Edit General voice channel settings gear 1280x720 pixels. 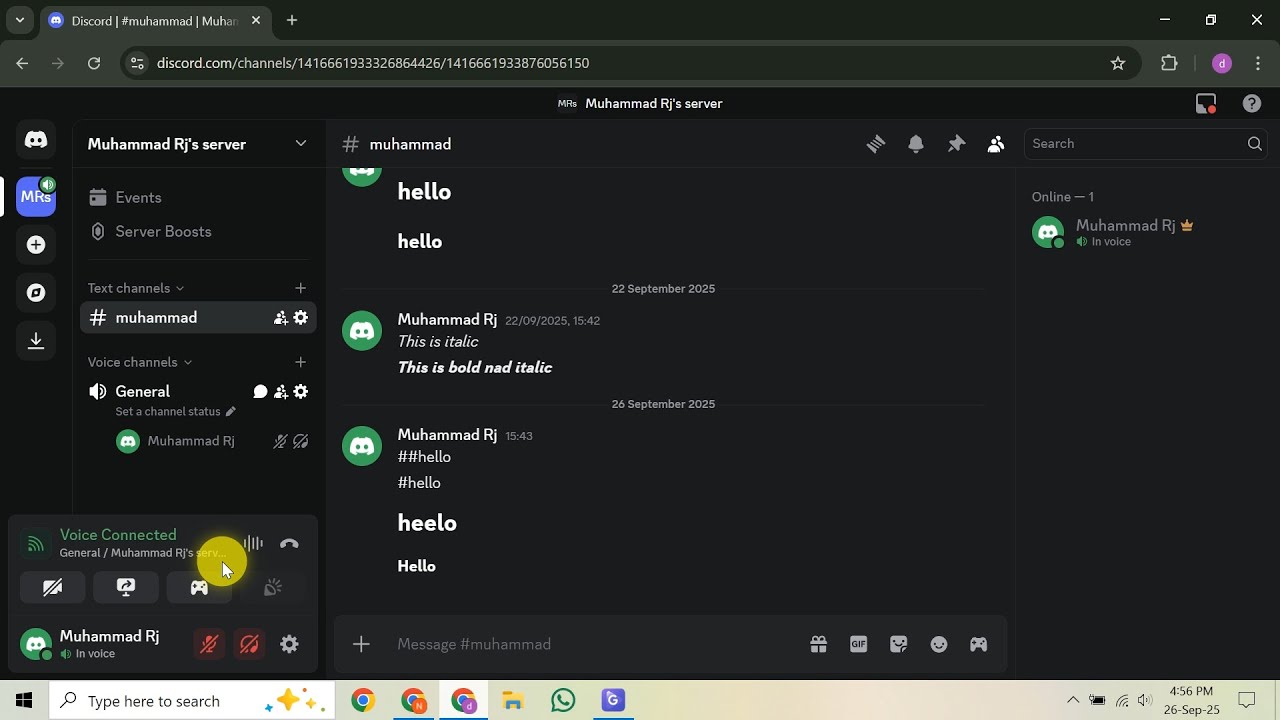click(301, 392)
